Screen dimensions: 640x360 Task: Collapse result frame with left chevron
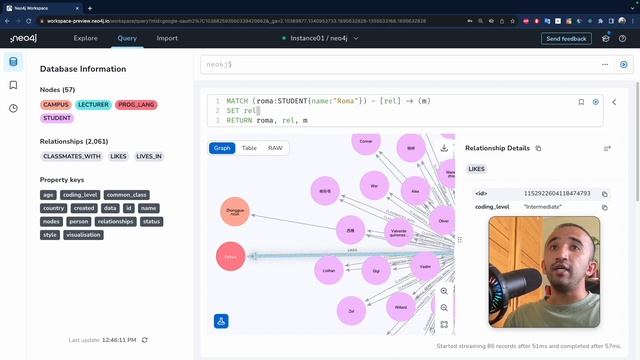(x=614, y=102)
